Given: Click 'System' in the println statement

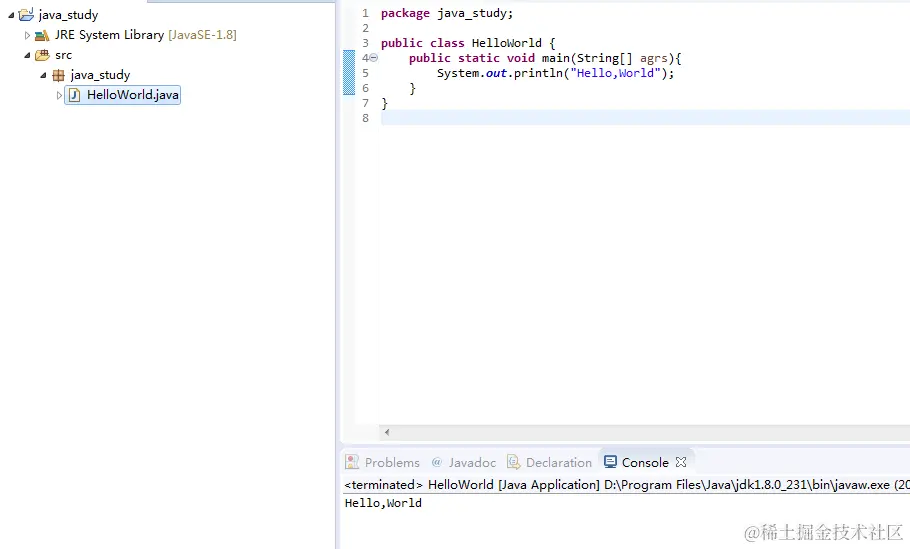Looking at the screenshot, I should point(458,73).
